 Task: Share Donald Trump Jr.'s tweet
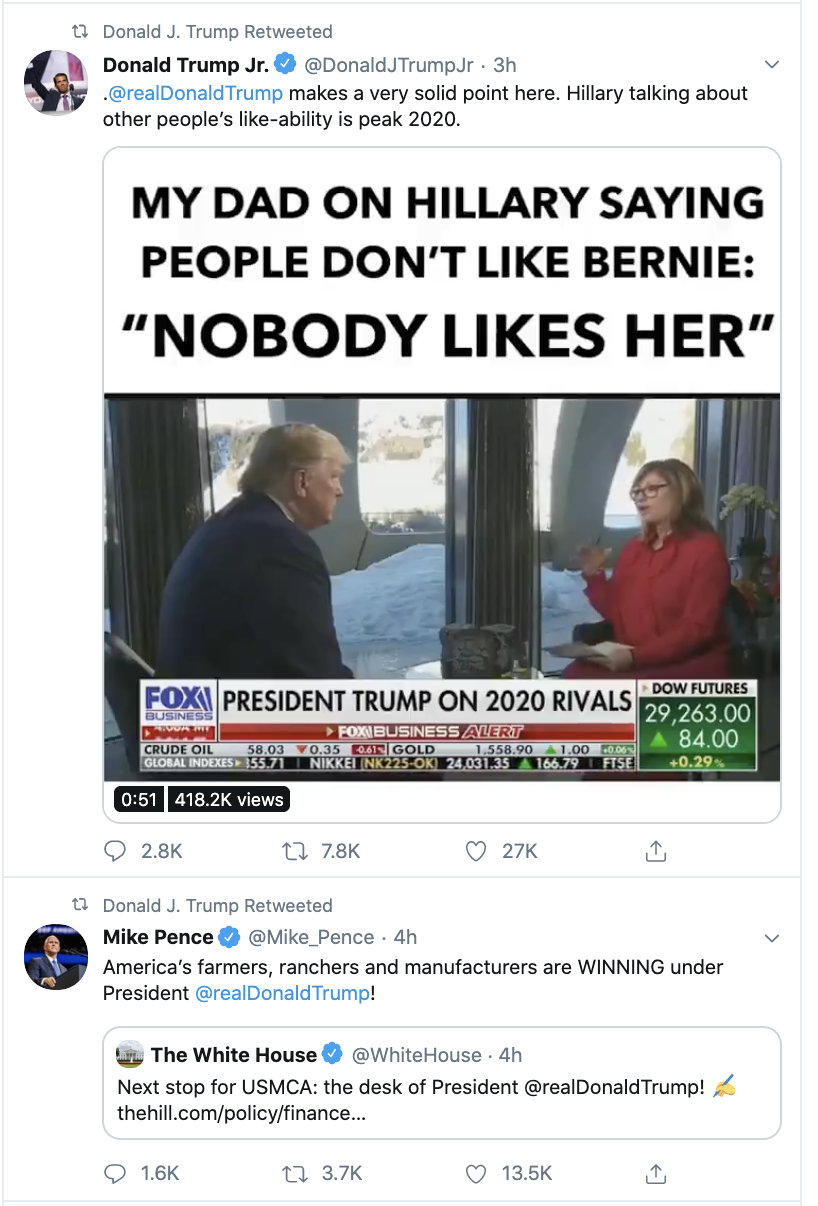click(x=656, y=851)
